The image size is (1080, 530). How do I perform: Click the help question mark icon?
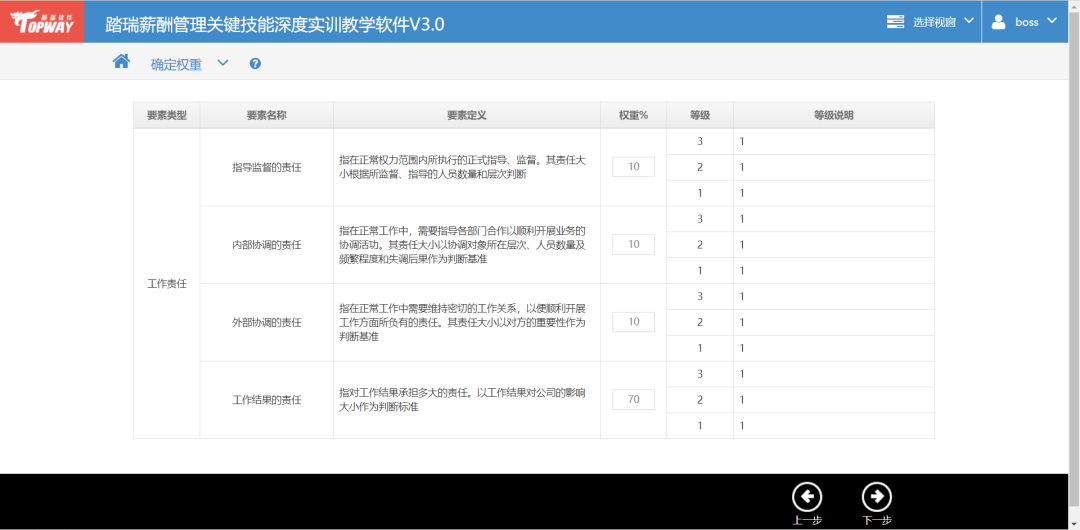[x=255, y=64]
